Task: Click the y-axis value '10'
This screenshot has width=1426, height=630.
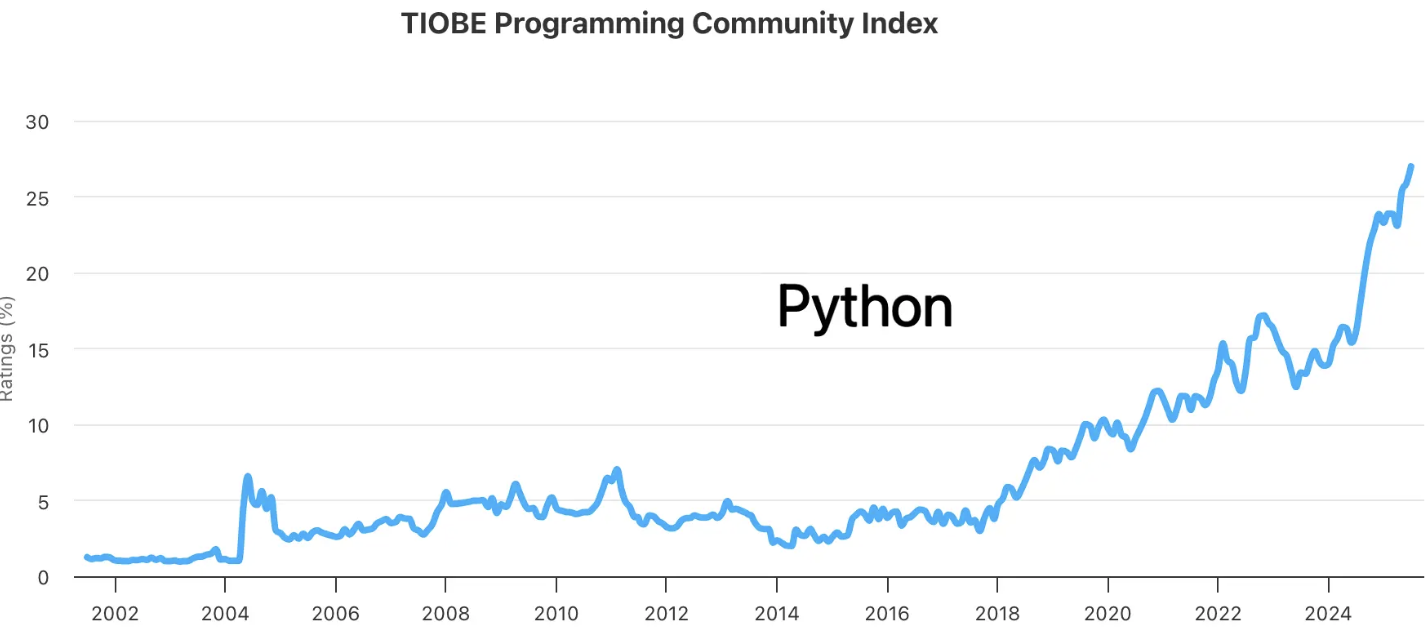Action: click(37, 425)
